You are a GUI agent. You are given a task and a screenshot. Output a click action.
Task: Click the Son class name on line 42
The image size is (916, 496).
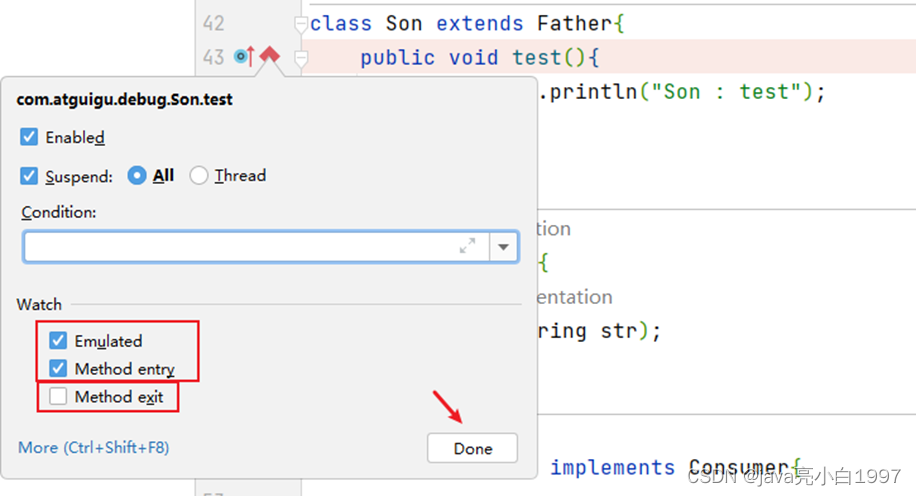tap(404, 23)
